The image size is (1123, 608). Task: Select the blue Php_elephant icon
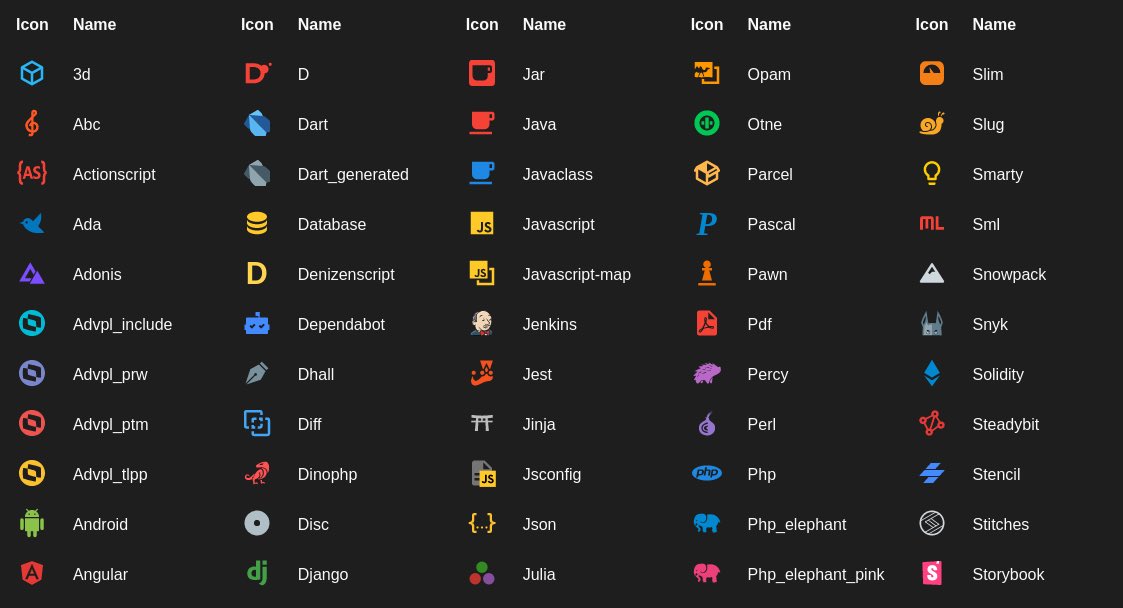pos(707,523)
